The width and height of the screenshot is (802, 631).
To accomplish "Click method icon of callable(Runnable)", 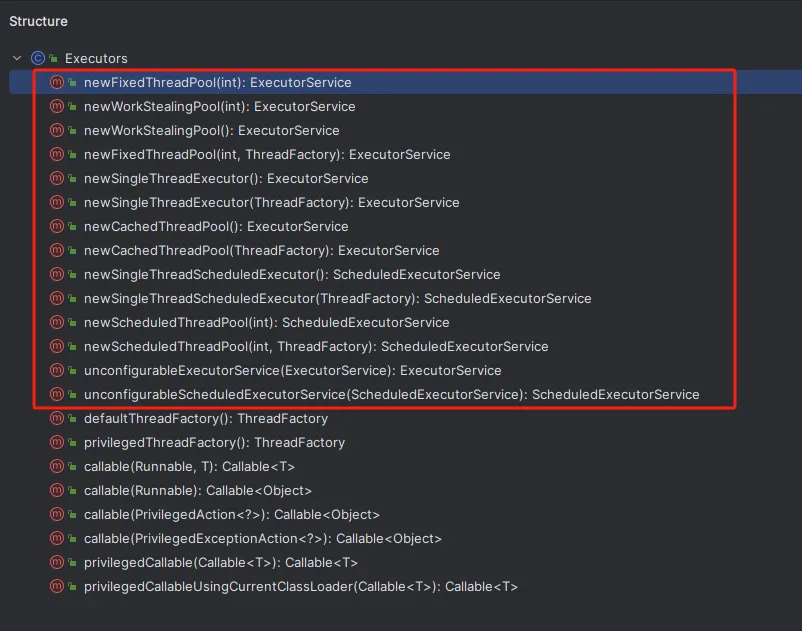I will tap(57, 491).
